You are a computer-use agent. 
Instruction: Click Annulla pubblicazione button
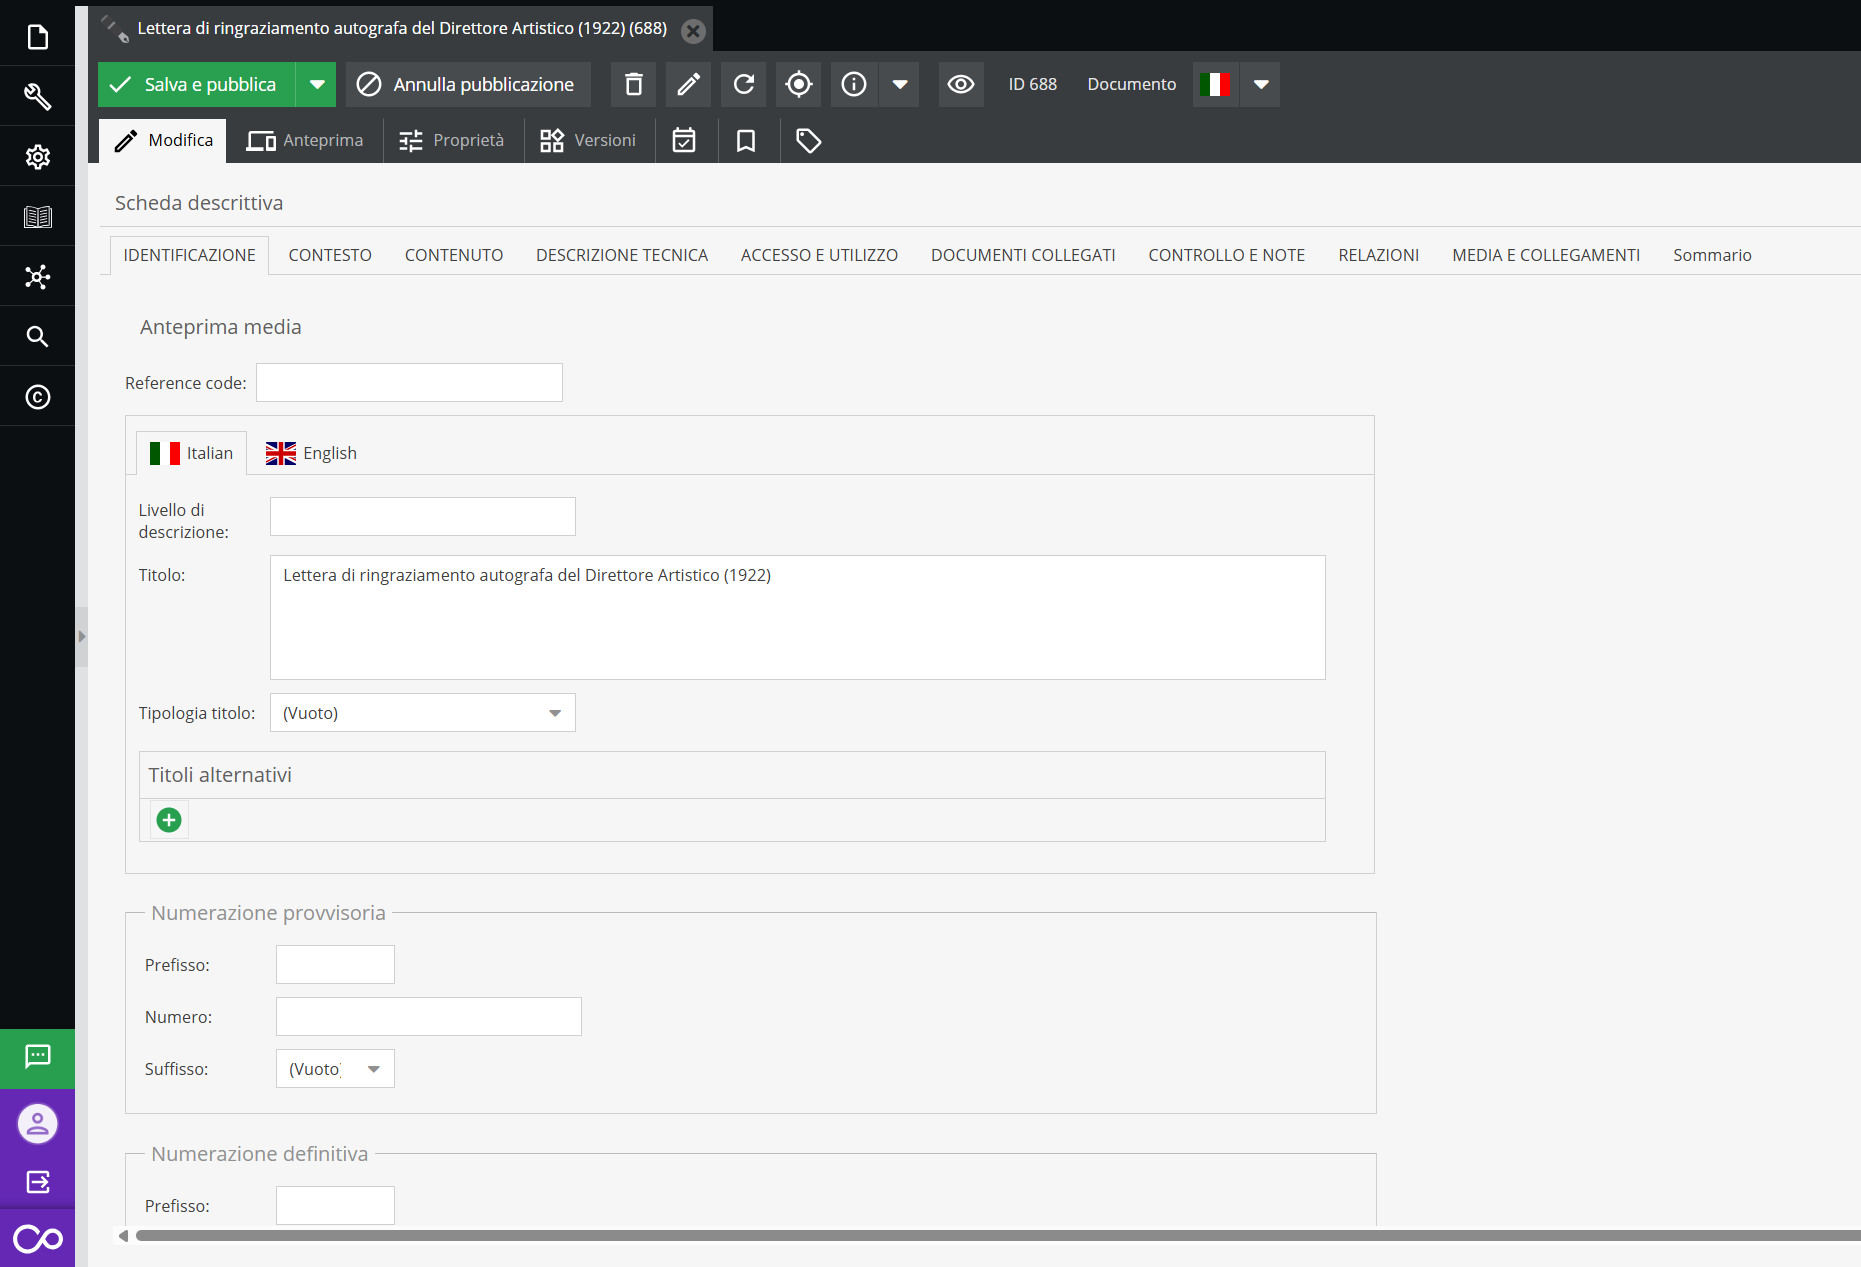[467, 85]
